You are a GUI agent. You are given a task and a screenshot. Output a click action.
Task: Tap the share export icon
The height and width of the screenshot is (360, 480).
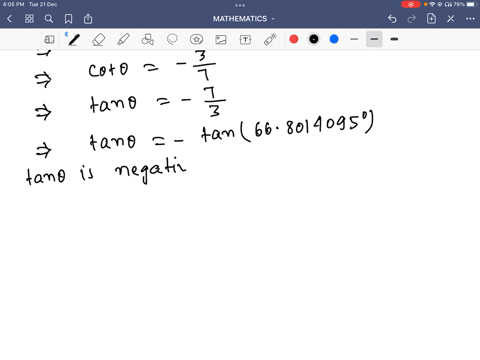click(88, 19)
